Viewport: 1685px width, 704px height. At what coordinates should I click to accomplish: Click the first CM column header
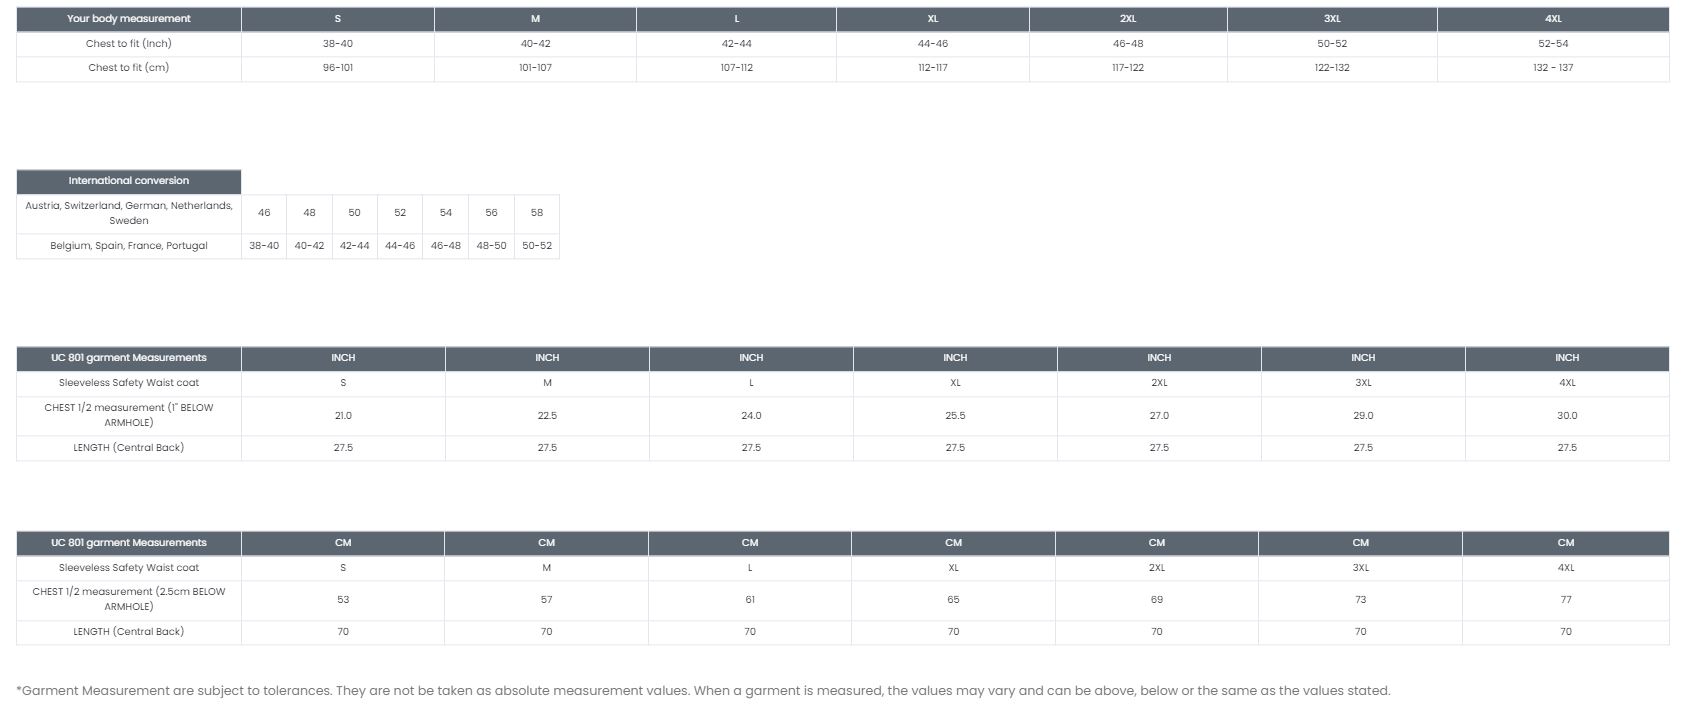(x=343, y=543)
